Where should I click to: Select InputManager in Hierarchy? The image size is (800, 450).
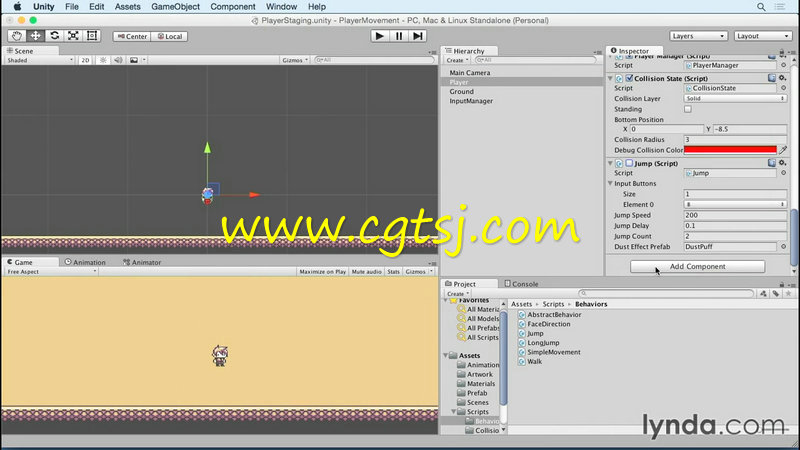471,101
